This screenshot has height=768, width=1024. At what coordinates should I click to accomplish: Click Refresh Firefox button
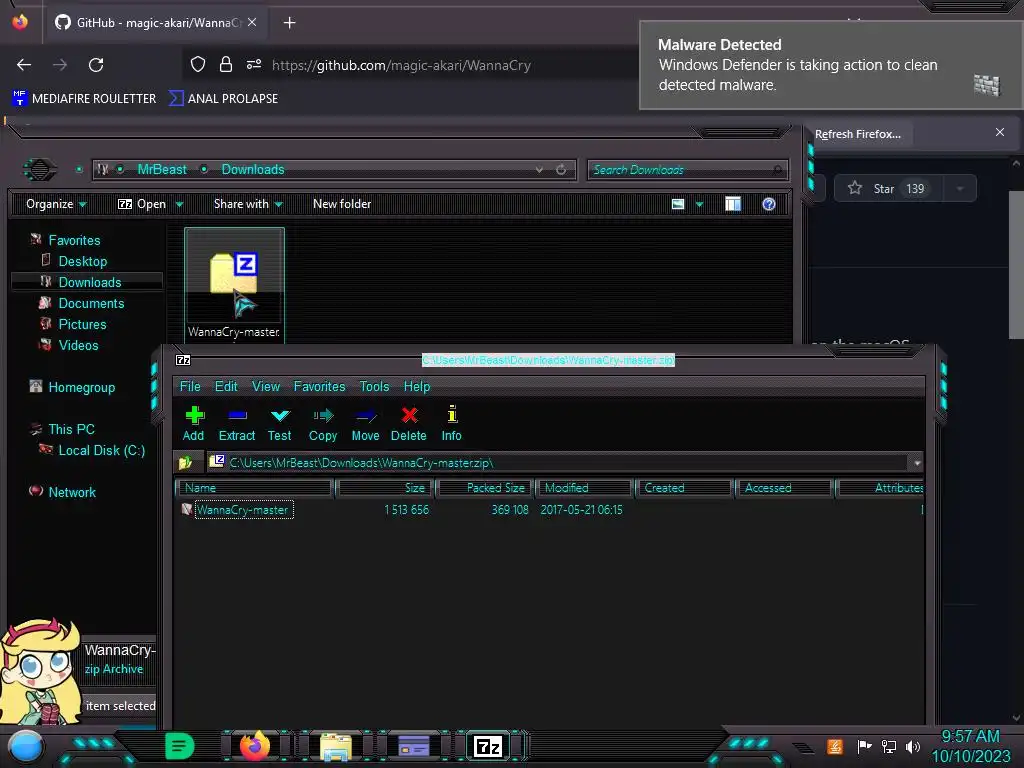click(857, 134)
